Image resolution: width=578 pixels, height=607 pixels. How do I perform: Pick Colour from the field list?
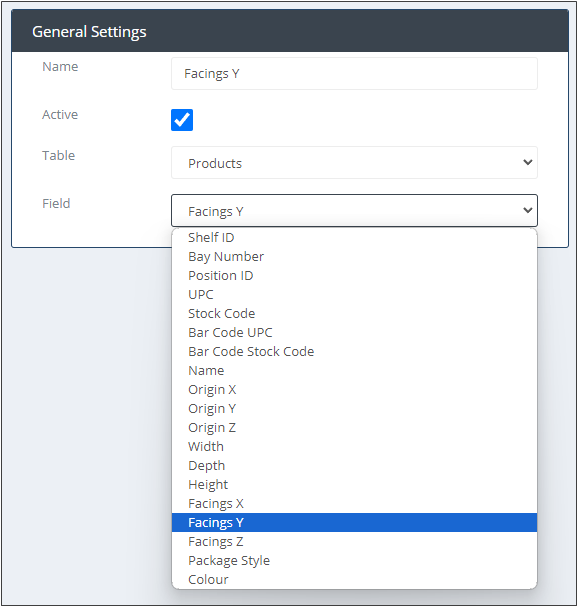pyautogui.click(x=354, y=579)
